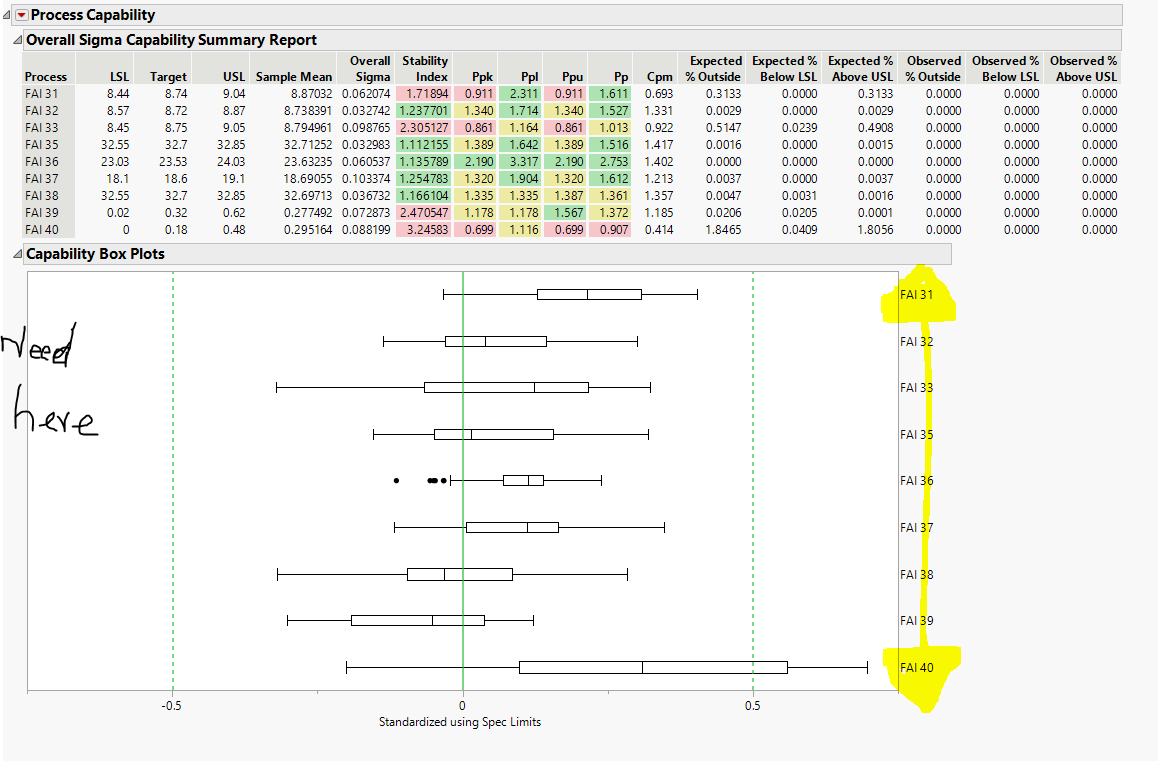Click the Ppk column header
Image resolution: width=1158 pixels, height=761 pixels.
pos(481,76)
